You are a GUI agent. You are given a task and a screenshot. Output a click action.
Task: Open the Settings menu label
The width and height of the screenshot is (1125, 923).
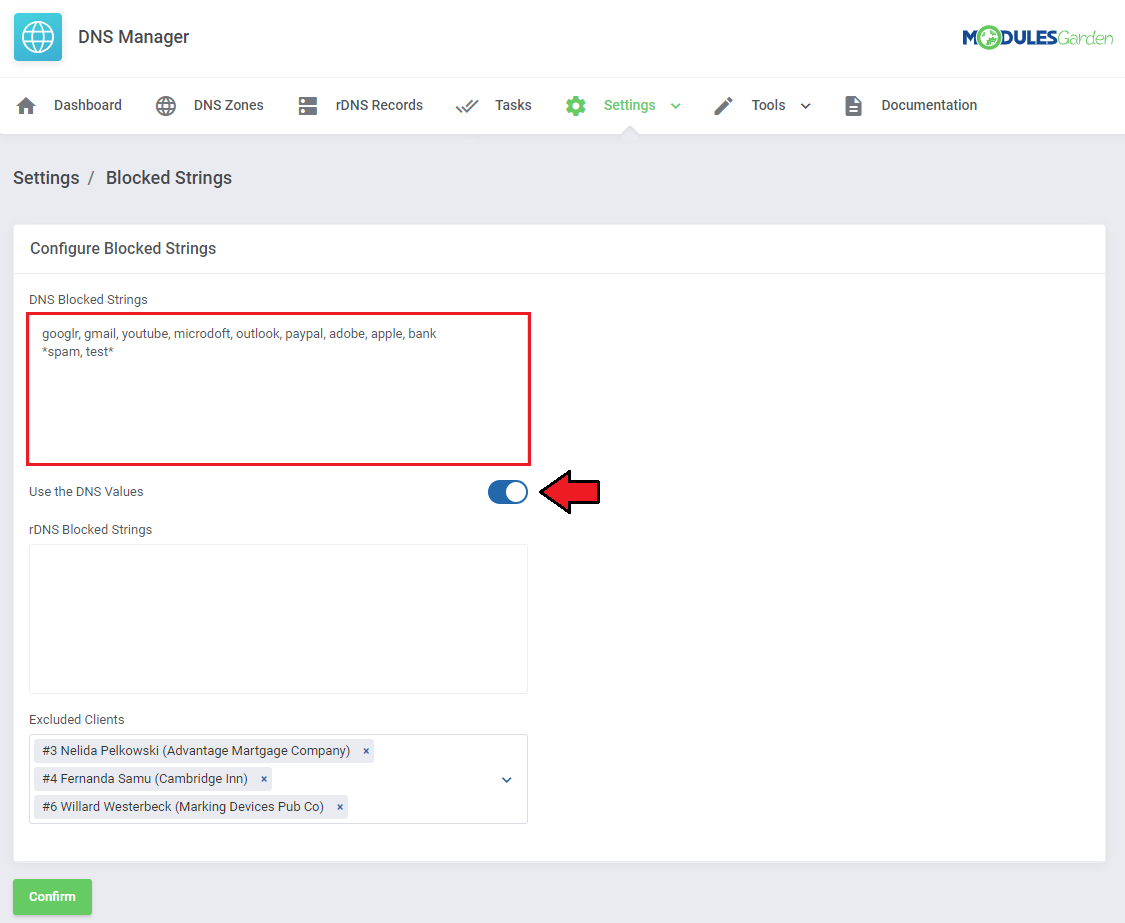click(x=629, y=106)
